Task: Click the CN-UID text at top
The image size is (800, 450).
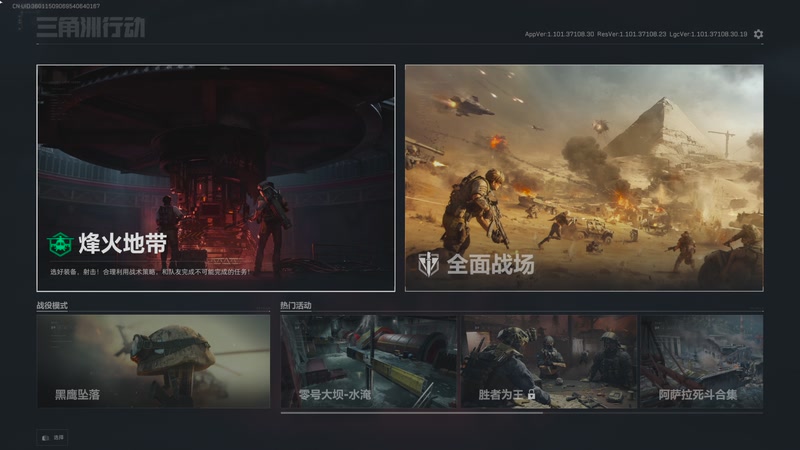Action: (x=56, y=6)
